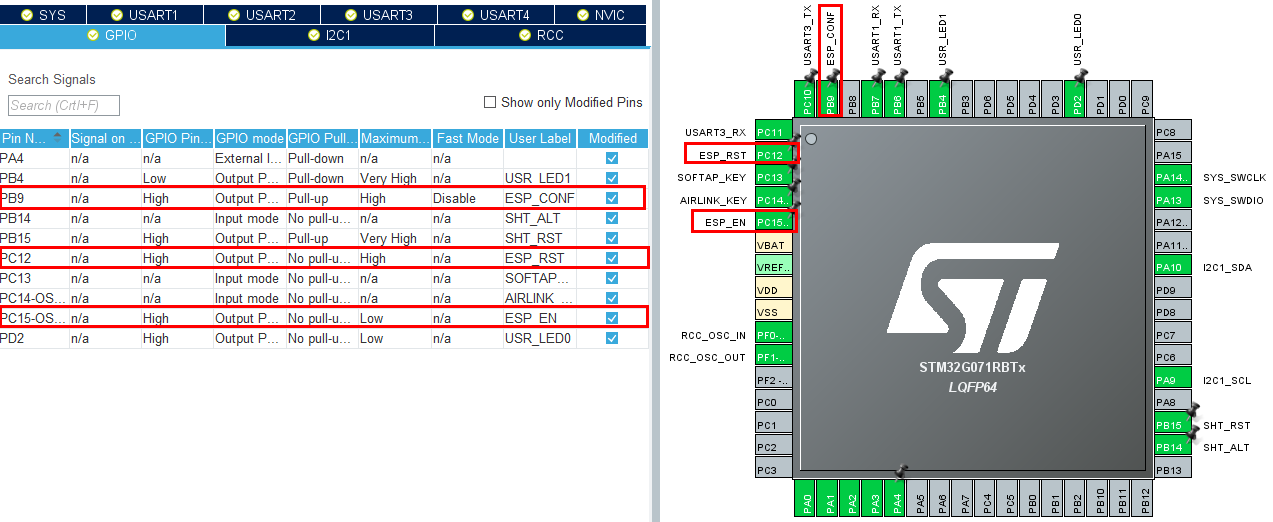
Task: Click the STM32G071RBTx chip body
Action: coord(972,298)
